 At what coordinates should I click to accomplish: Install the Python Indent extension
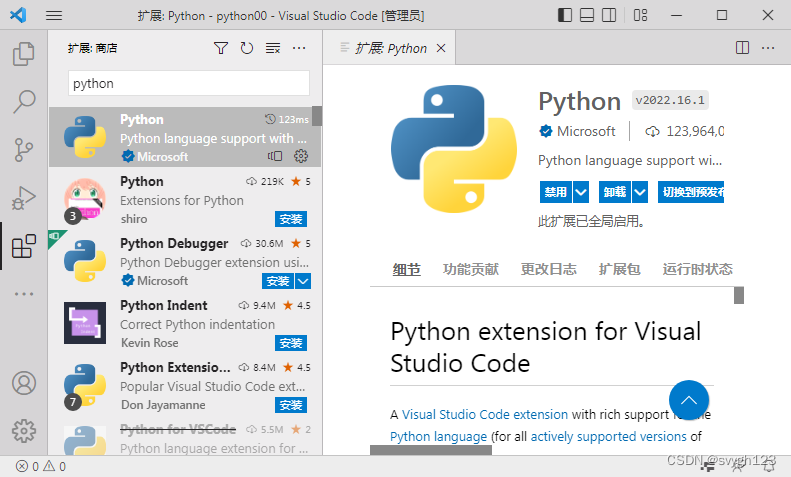coord(291,343)
